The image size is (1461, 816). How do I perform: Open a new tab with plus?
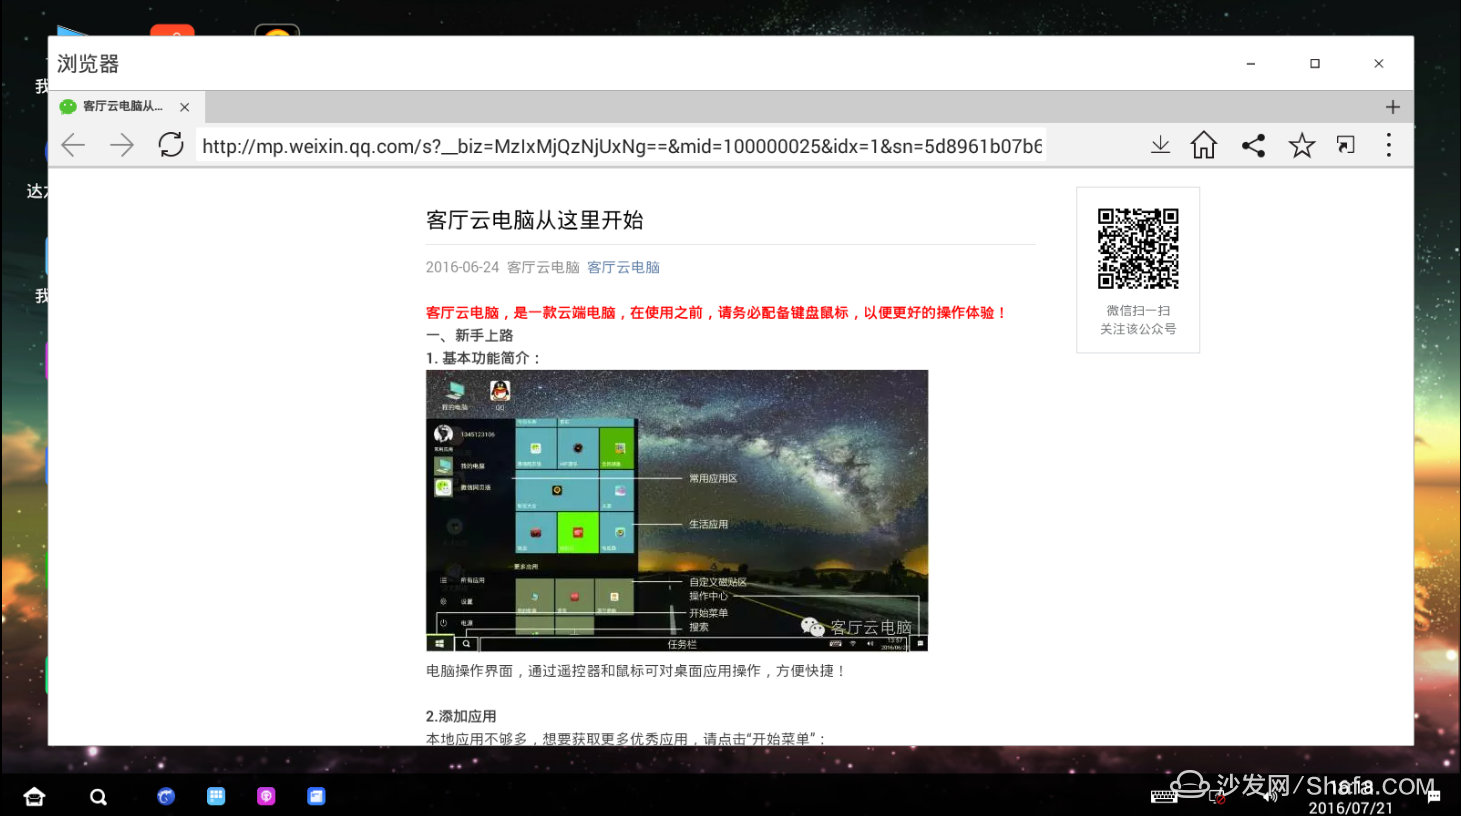[x=1392, y=107]
